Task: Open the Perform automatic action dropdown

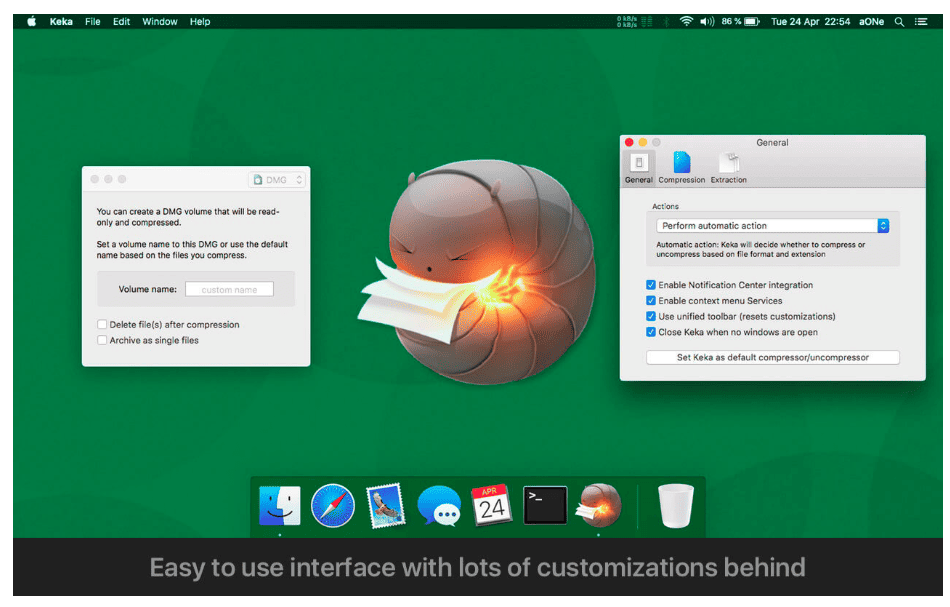Action: 772,226
